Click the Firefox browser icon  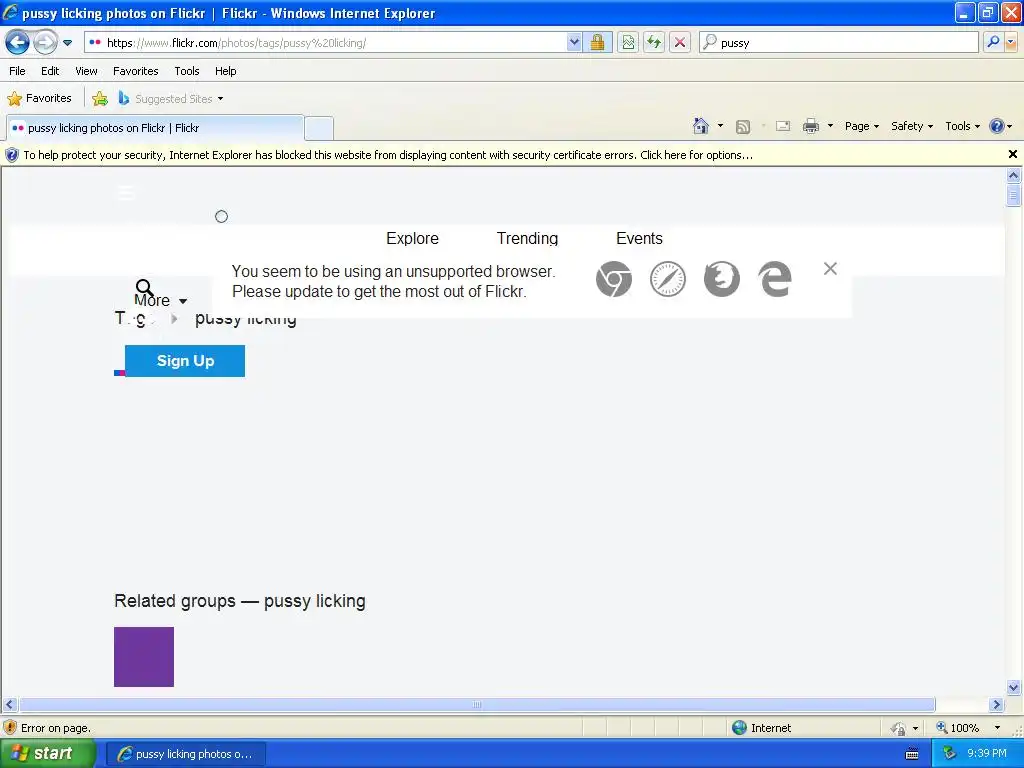click(722, 279)
